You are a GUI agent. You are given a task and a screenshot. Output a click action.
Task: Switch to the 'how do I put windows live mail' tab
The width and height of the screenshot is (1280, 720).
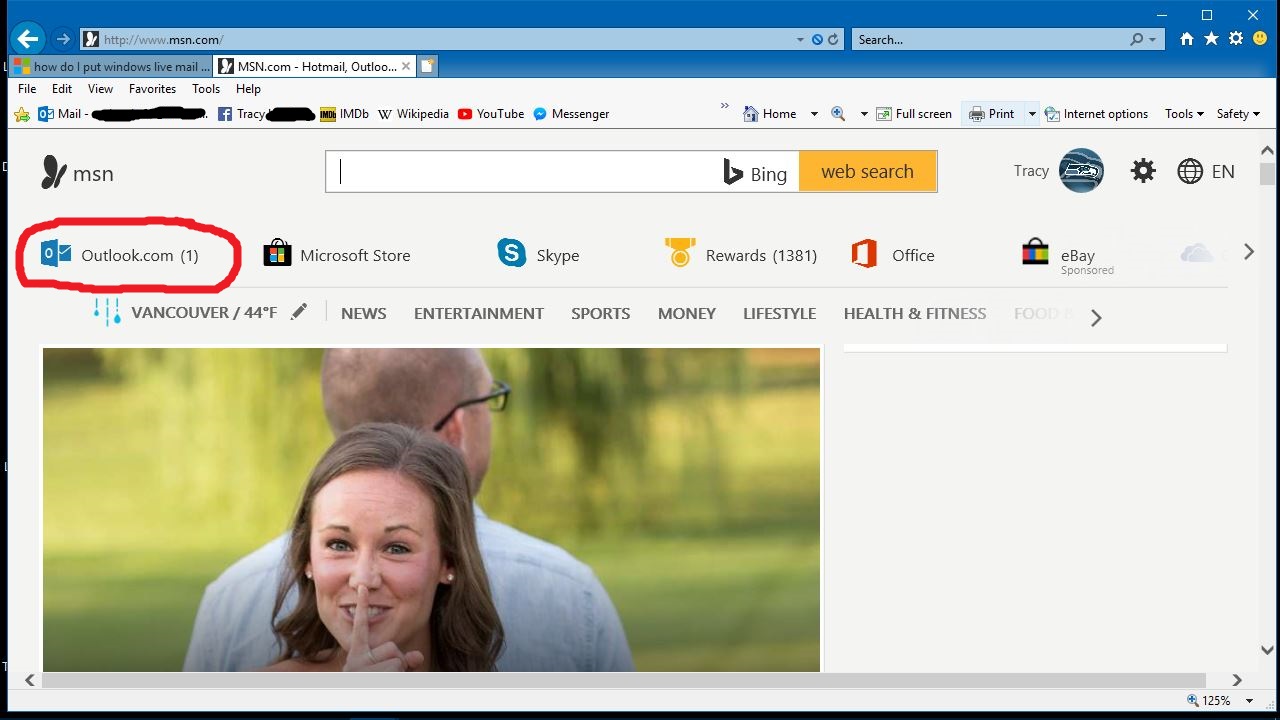coord(112,67)
